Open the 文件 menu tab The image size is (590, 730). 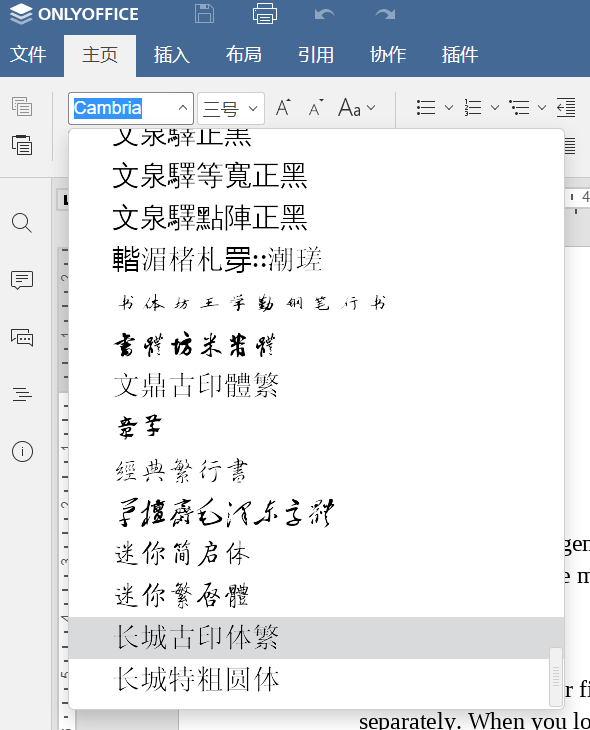(x=28, y=55)
